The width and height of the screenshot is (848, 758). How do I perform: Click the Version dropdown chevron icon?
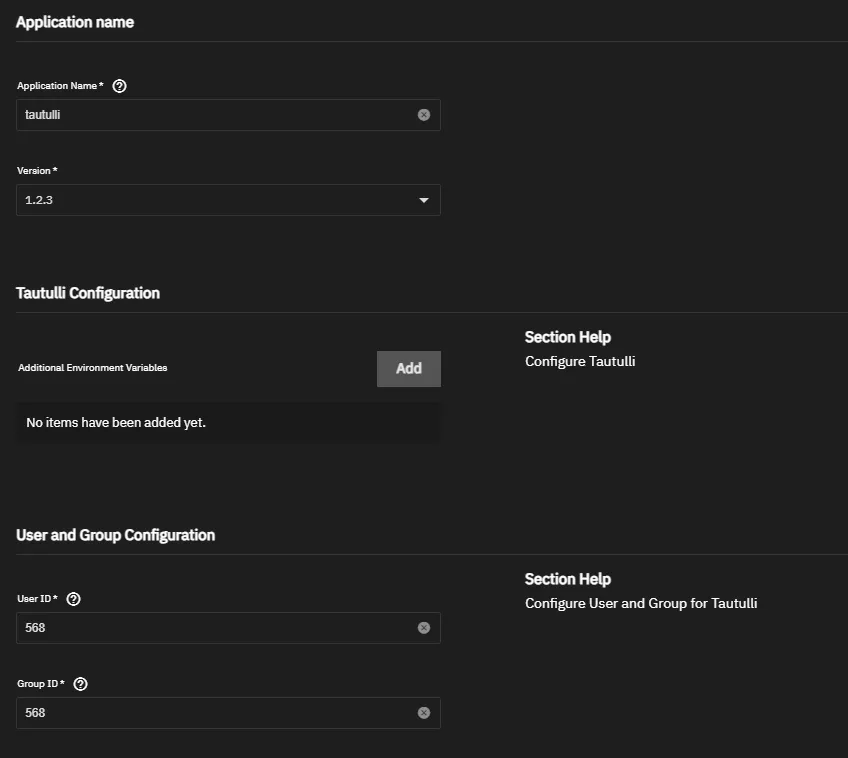point(424,199)
